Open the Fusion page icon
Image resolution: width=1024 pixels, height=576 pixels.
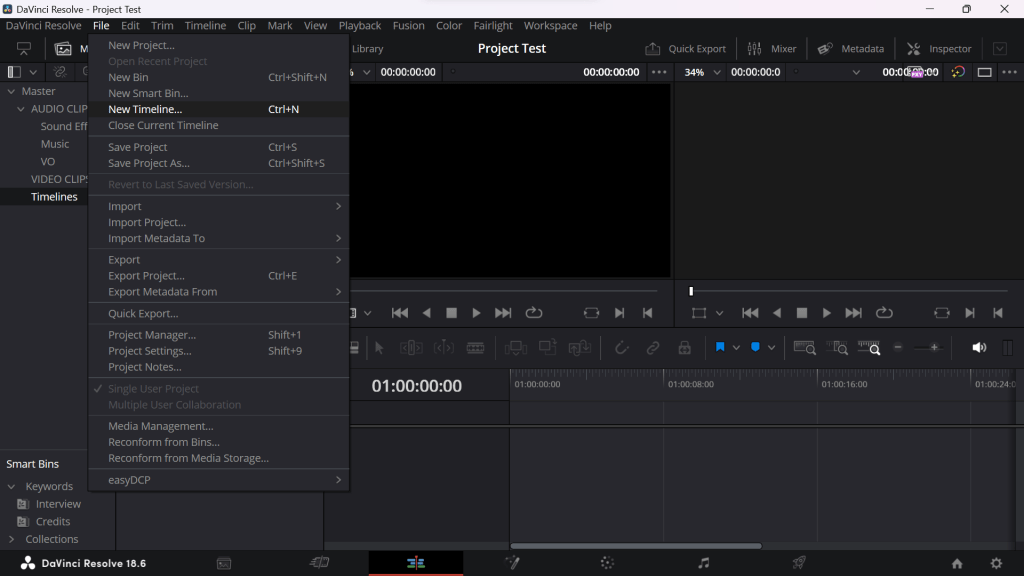point(512,563)
